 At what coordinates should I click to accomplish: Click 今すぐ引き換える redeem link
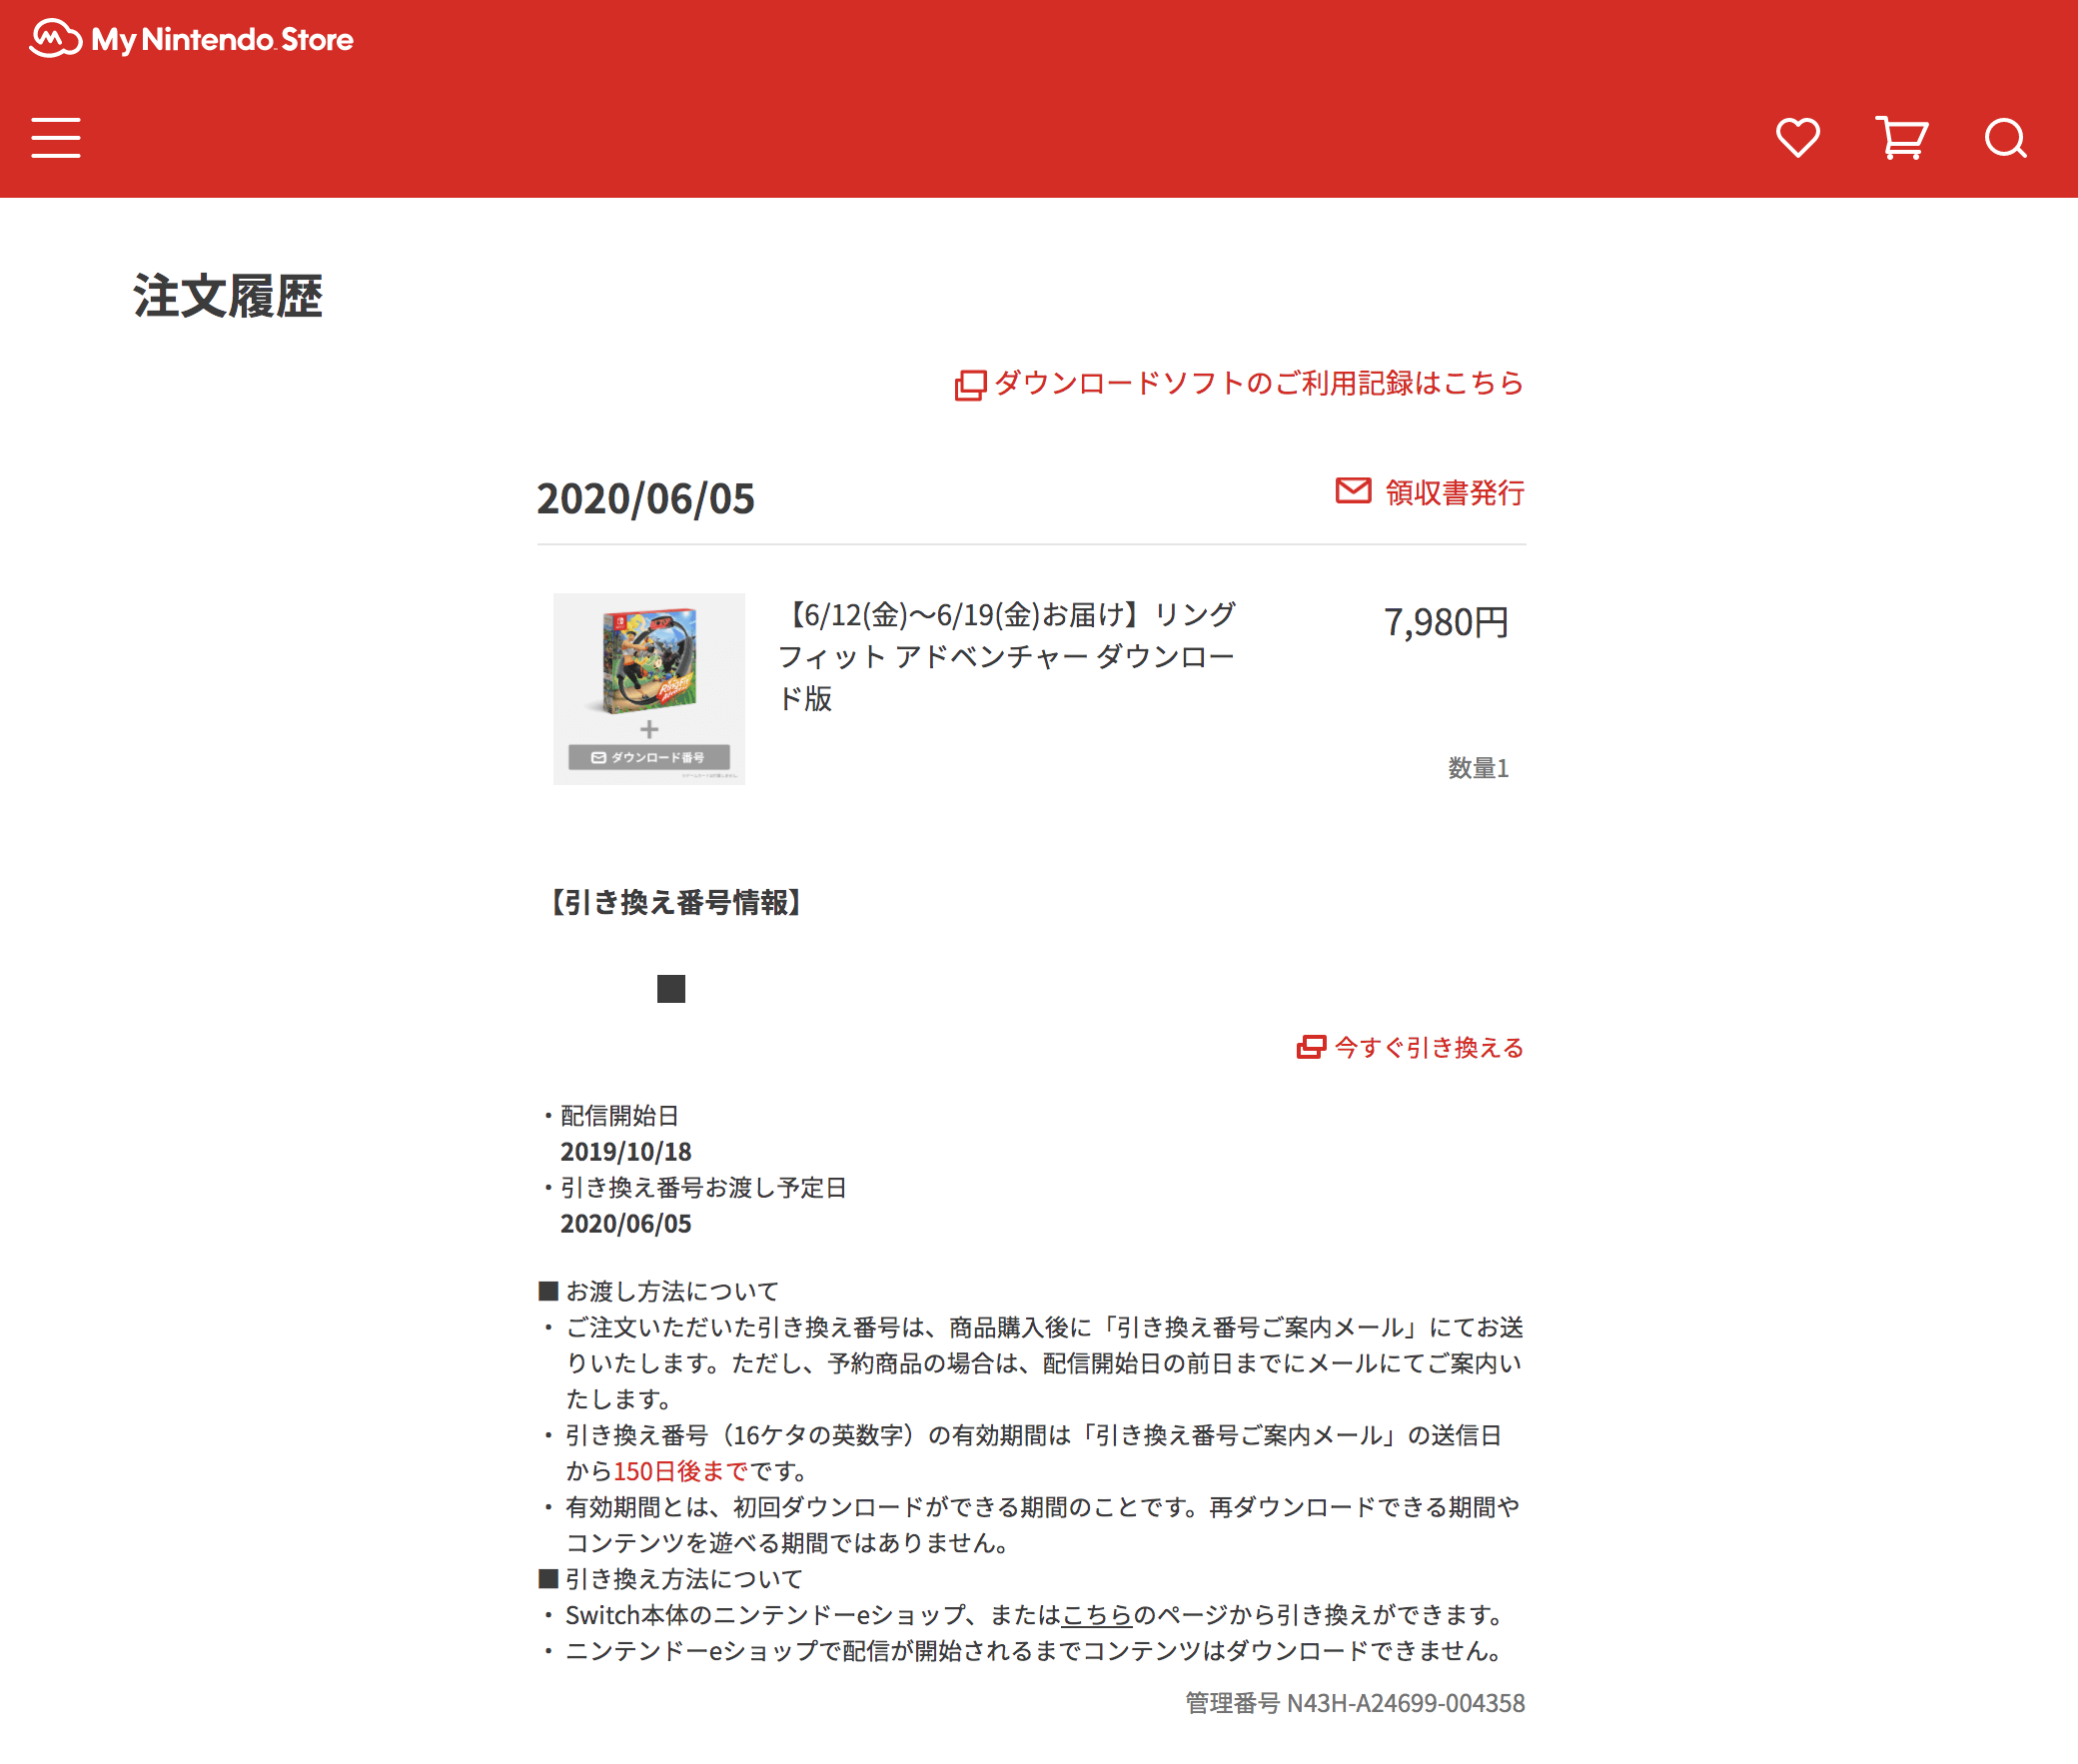coord(1429,1047)
